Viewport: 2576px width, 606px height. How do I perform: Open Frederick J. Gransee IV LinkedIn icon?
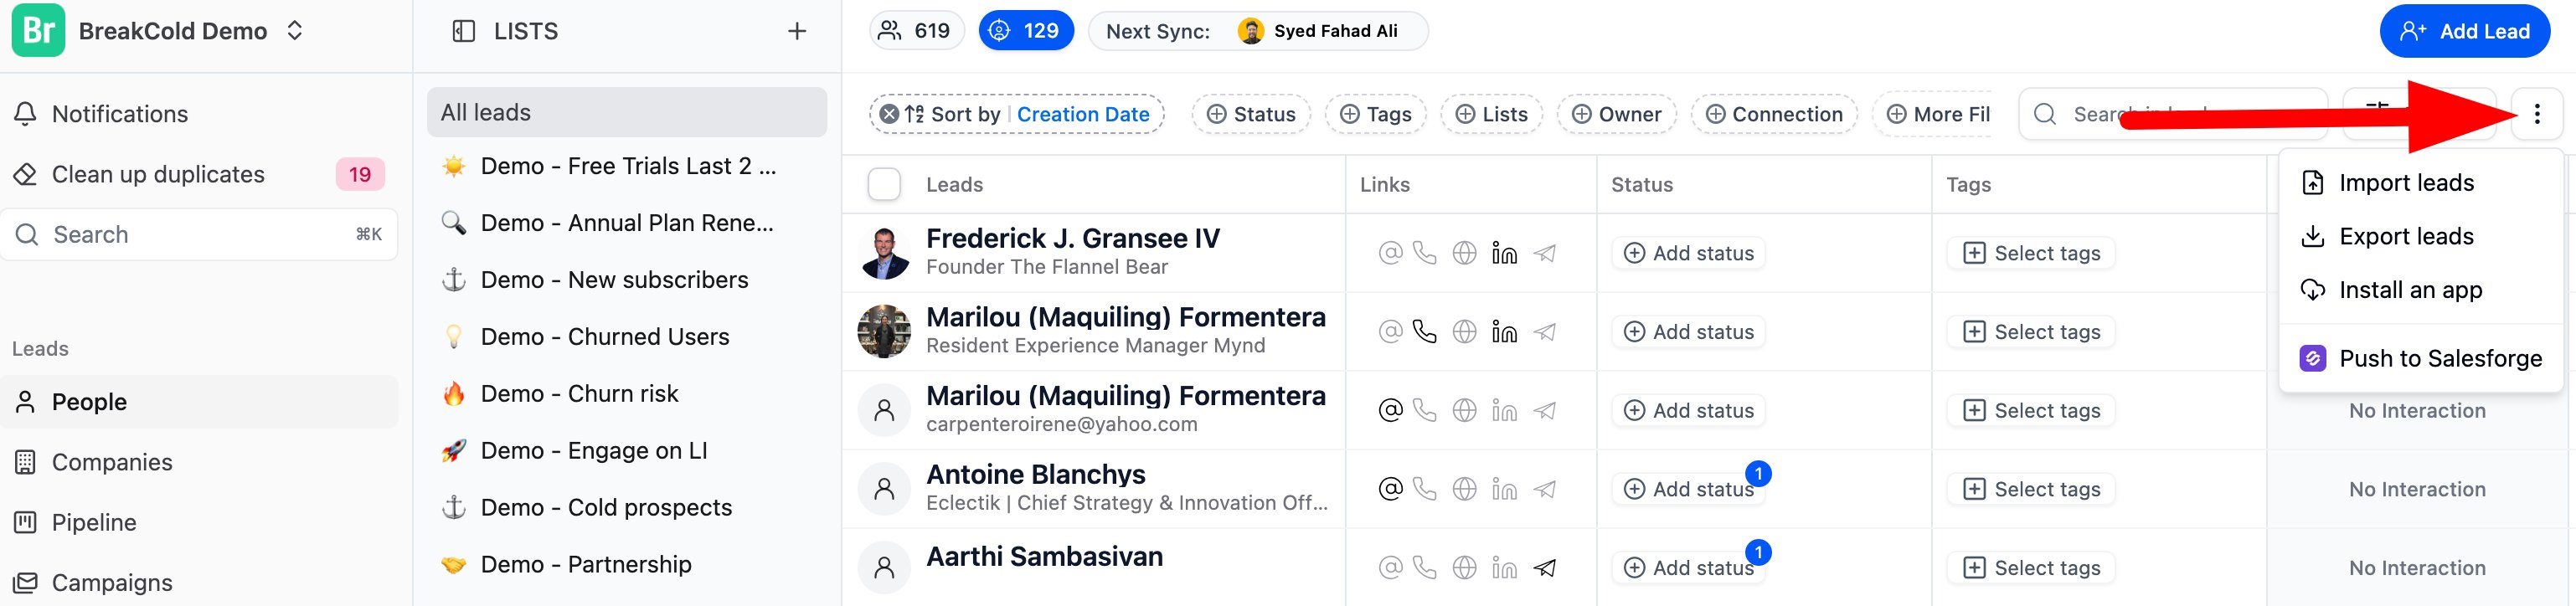(1504, 253)
